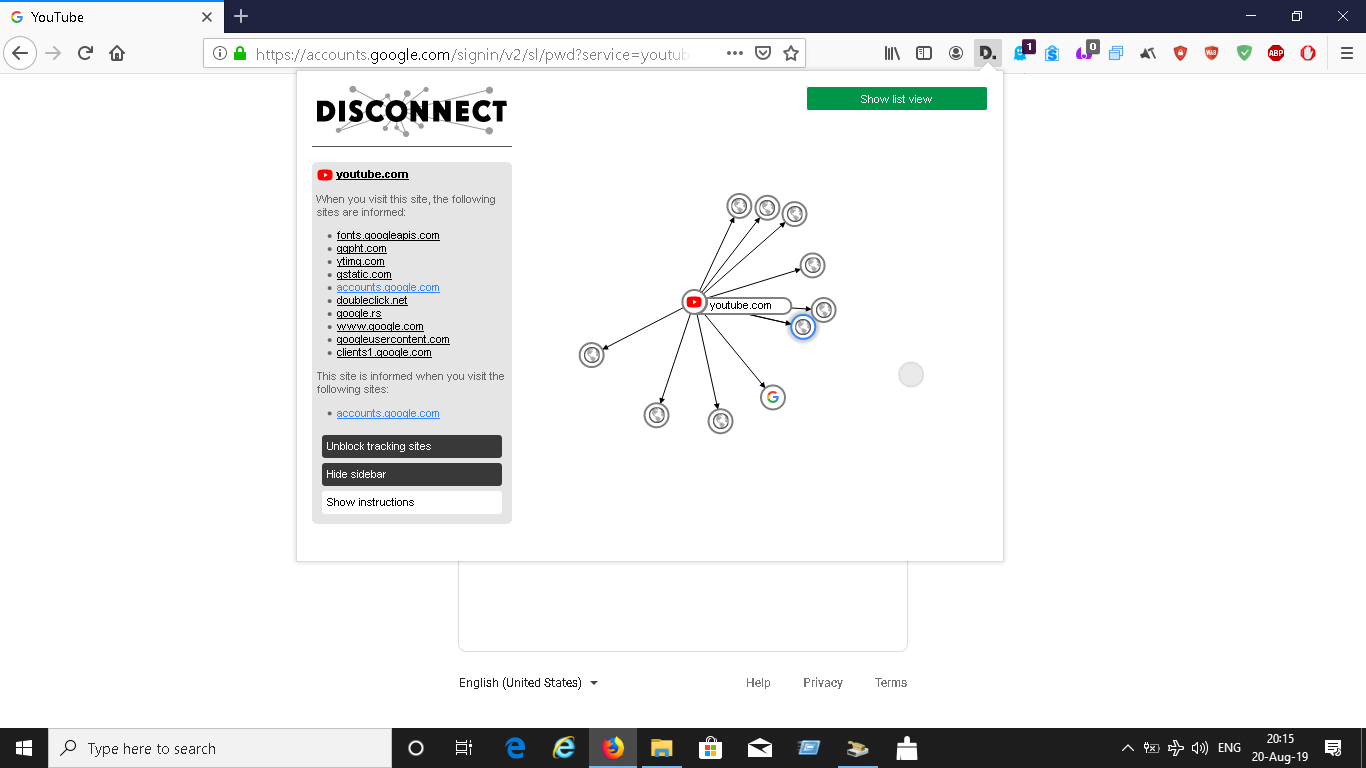Open the Mail app from the taskbar
Viewport: 1366px width, 768px height.
point(759,748)
